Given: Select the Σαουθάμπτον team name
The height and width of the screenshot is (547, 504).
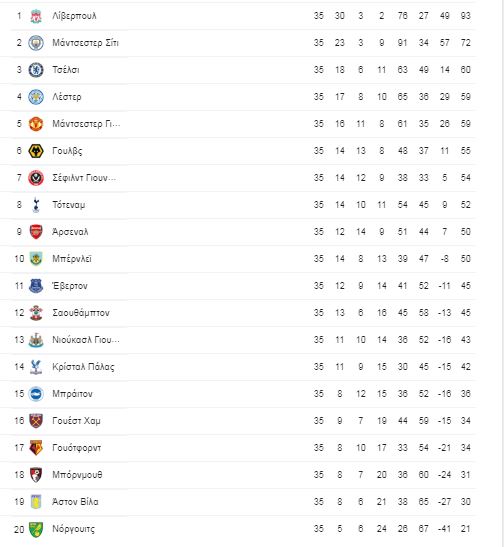Looking at the screenshot, I should click(81, 313).
